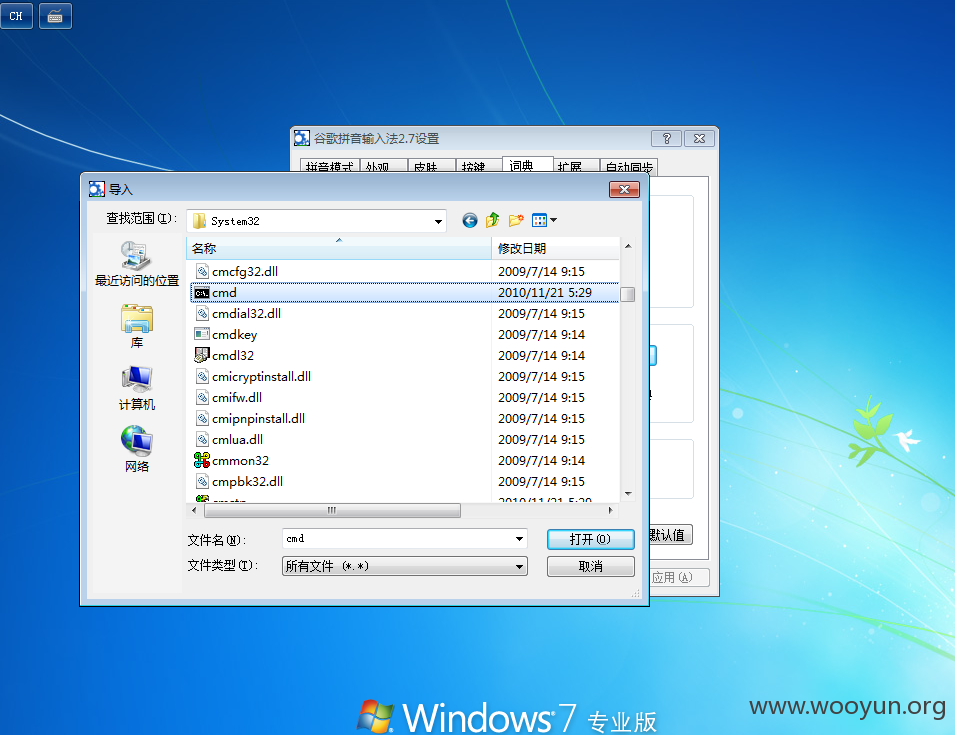
Task: Click the Cancel (取消) button
Action: tap(590, 566)
